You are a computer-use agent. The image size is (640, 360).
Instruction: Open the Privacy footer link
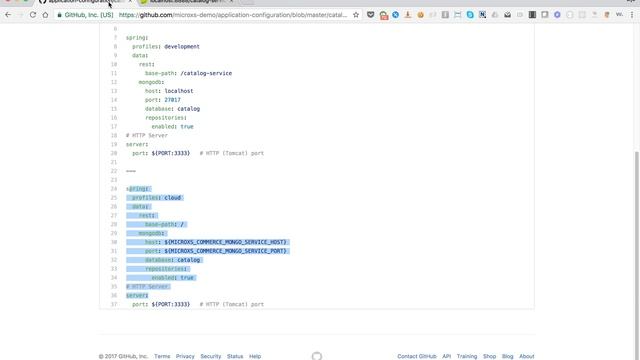[185, 356]
